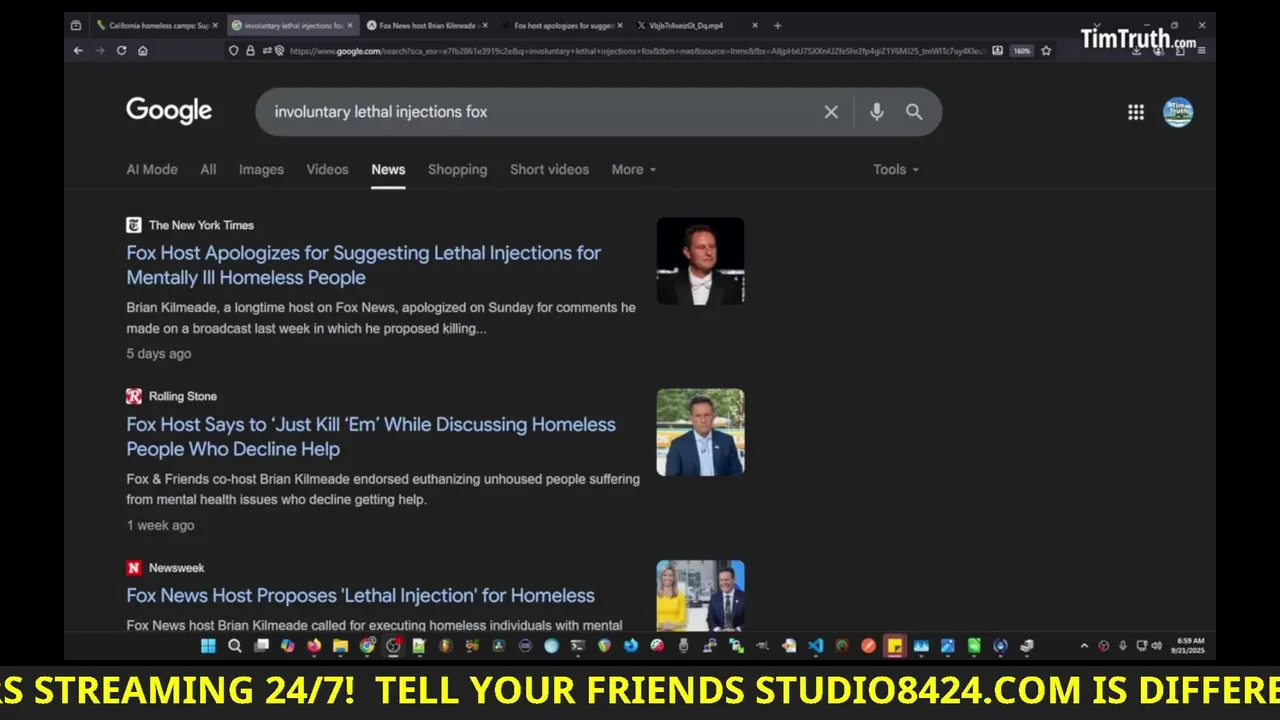Screen dimensions: 1280x720
Task: Reset the 160% zoom level indicator
Action: tap(1021, 50)
